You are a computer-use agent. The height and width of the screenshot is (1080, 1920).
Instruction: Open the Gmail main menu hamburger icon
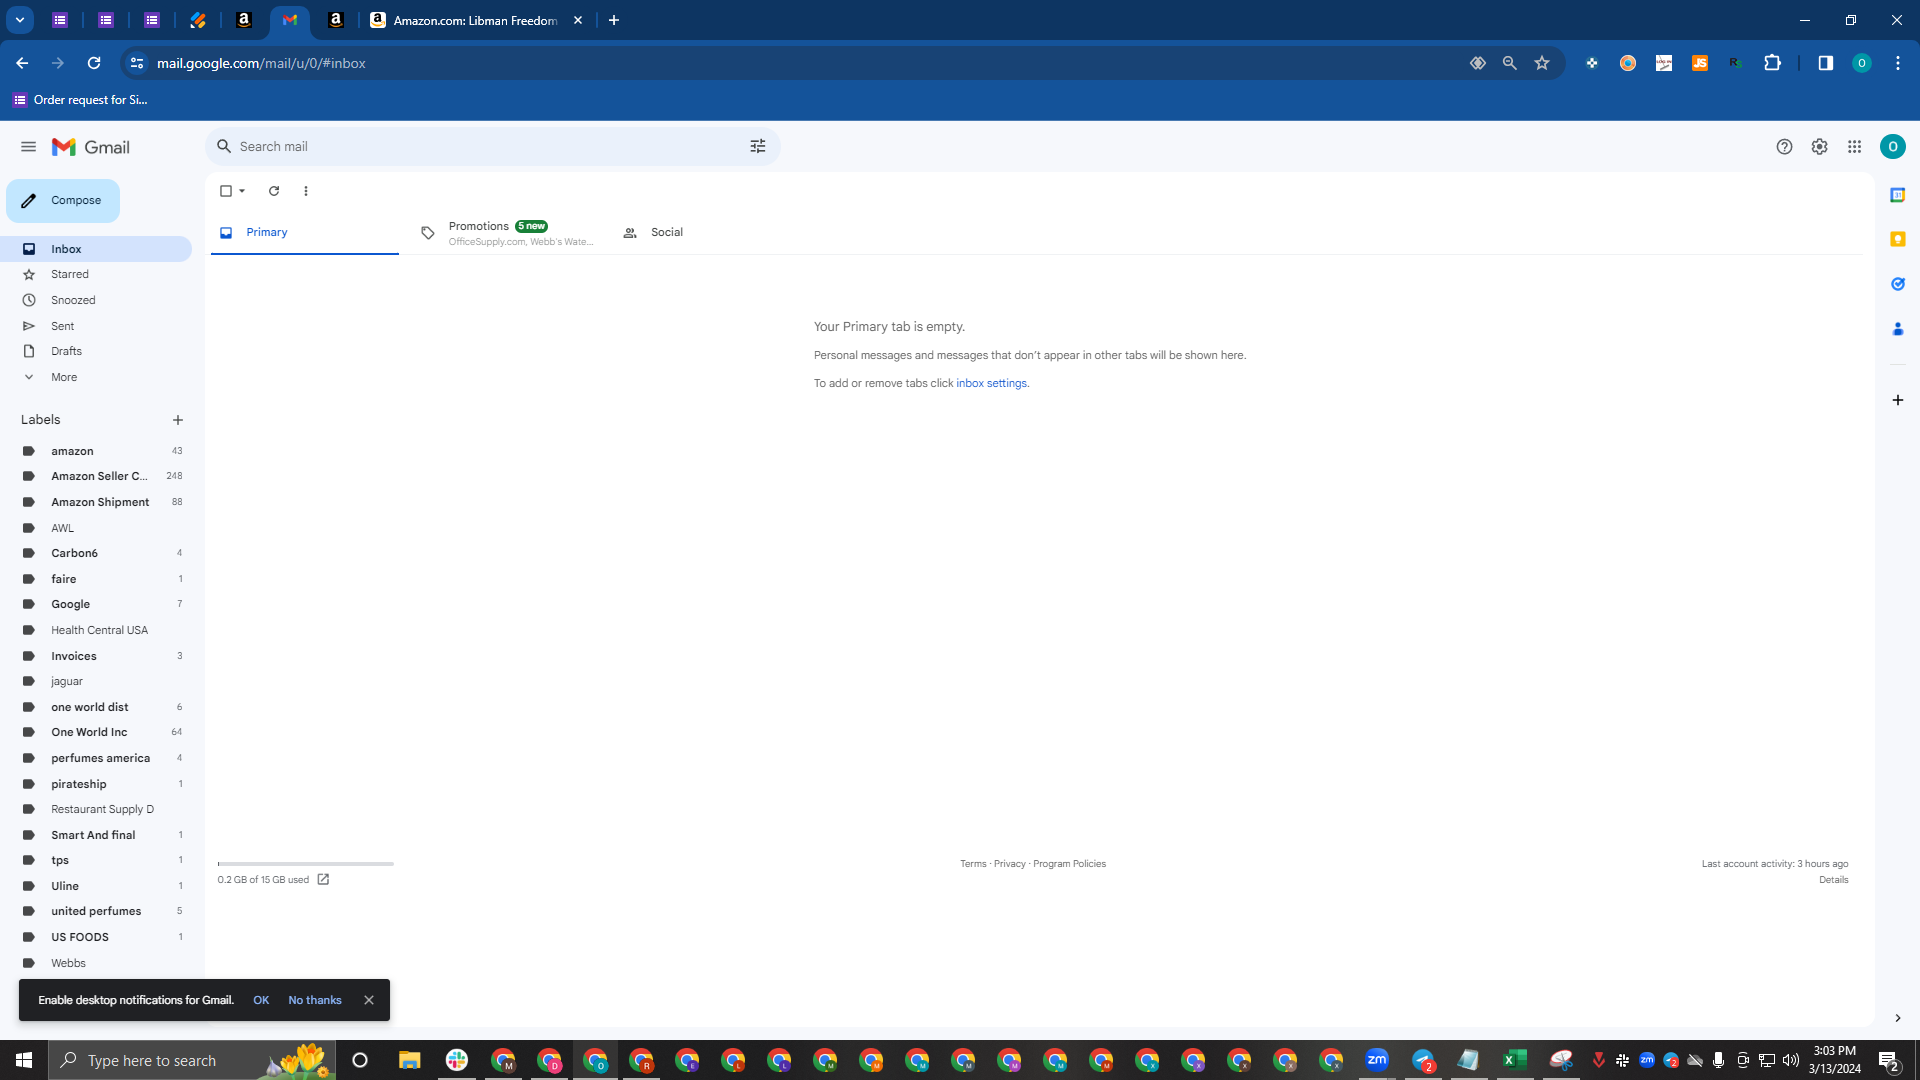[x=28, y=147]
